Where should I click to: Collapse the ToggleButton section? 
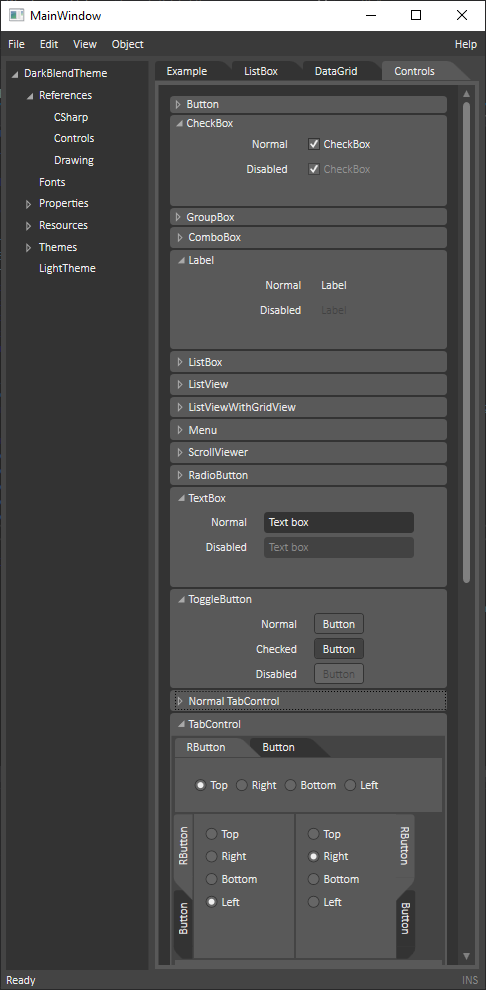[181, 600]
